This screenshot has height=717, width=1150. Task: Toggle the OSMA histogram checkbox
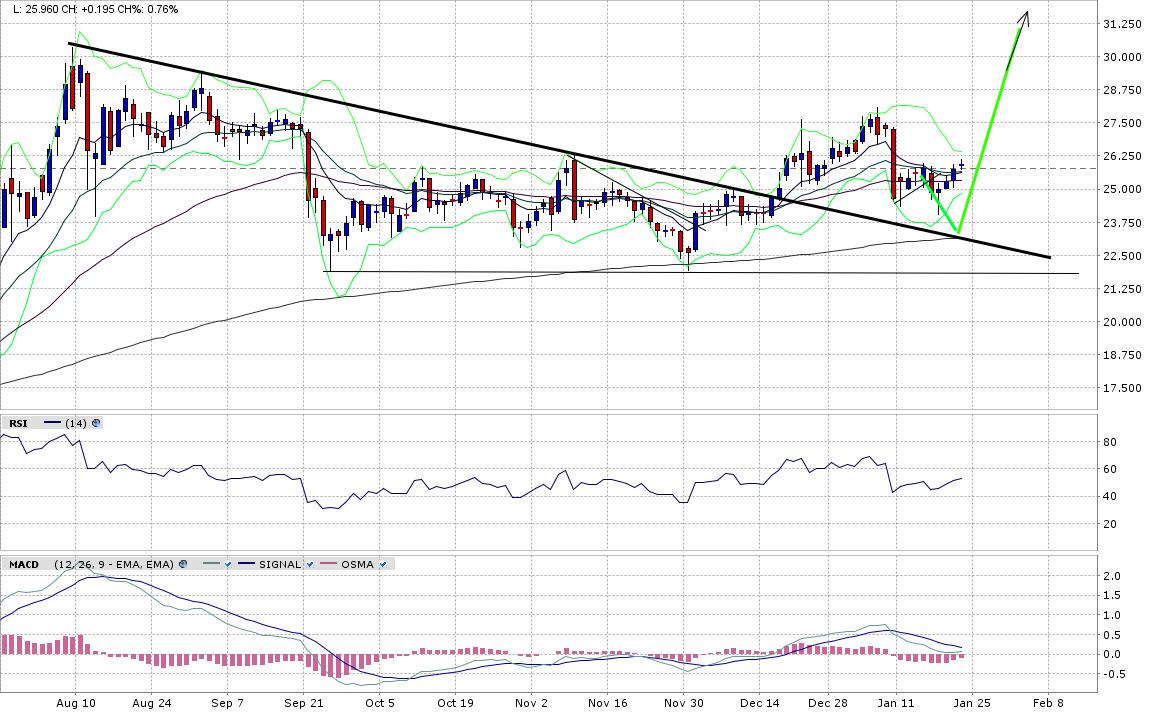383,565
